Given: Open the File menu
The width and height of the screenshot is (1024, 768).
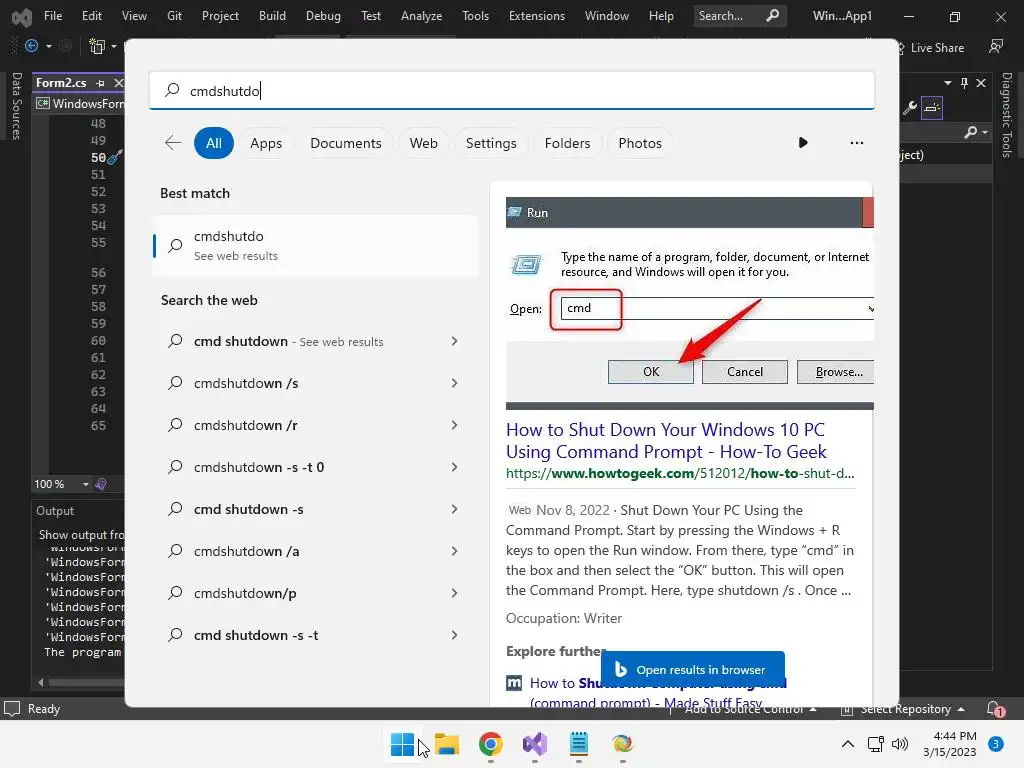Looking at the screenshot, I should 53,16.
